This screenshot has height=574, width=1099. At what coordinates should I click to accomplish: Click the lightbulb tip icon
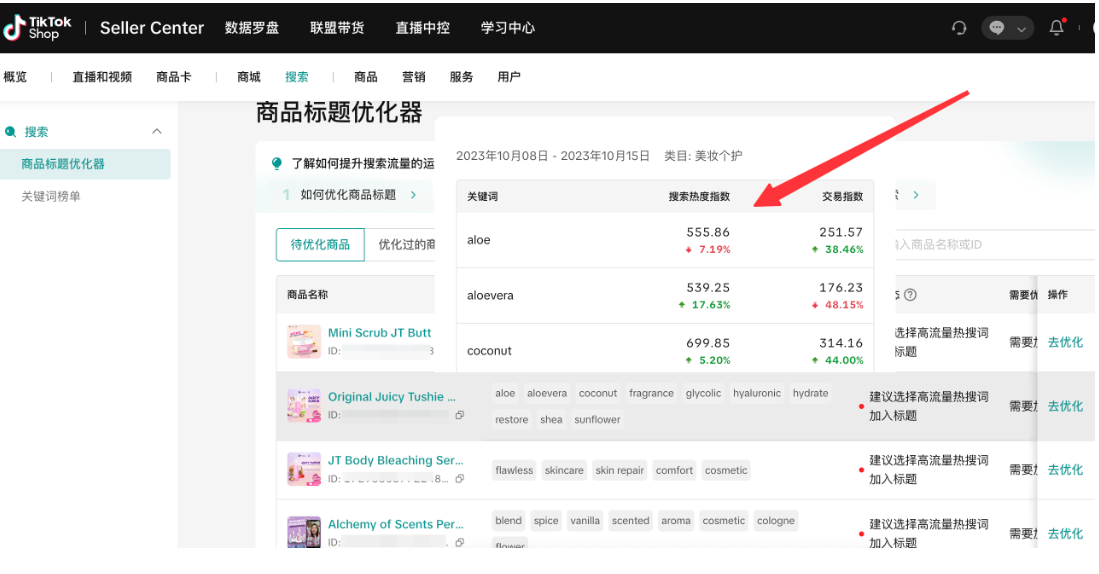pyautogui.click(x=277, y=163)
